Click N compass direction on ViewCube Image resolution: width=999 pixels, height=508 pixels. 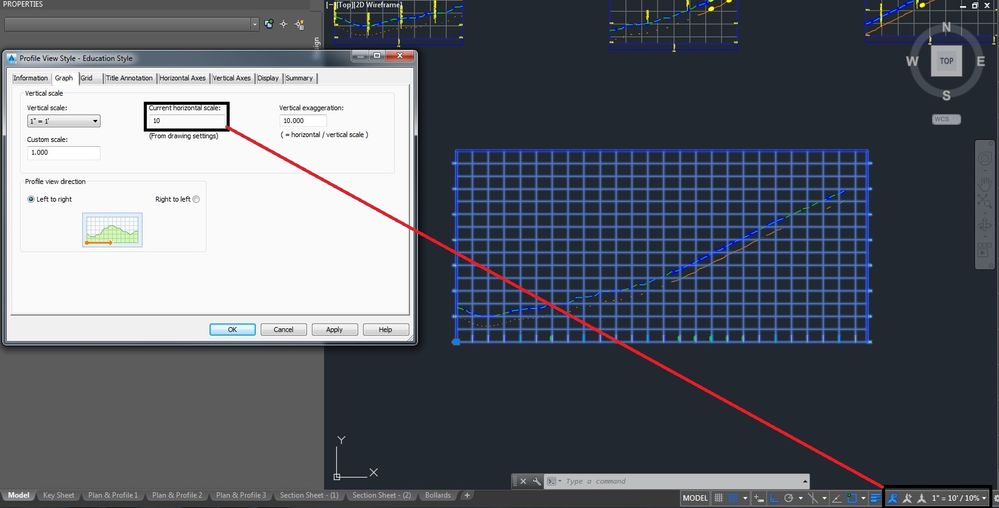[946, 27]
